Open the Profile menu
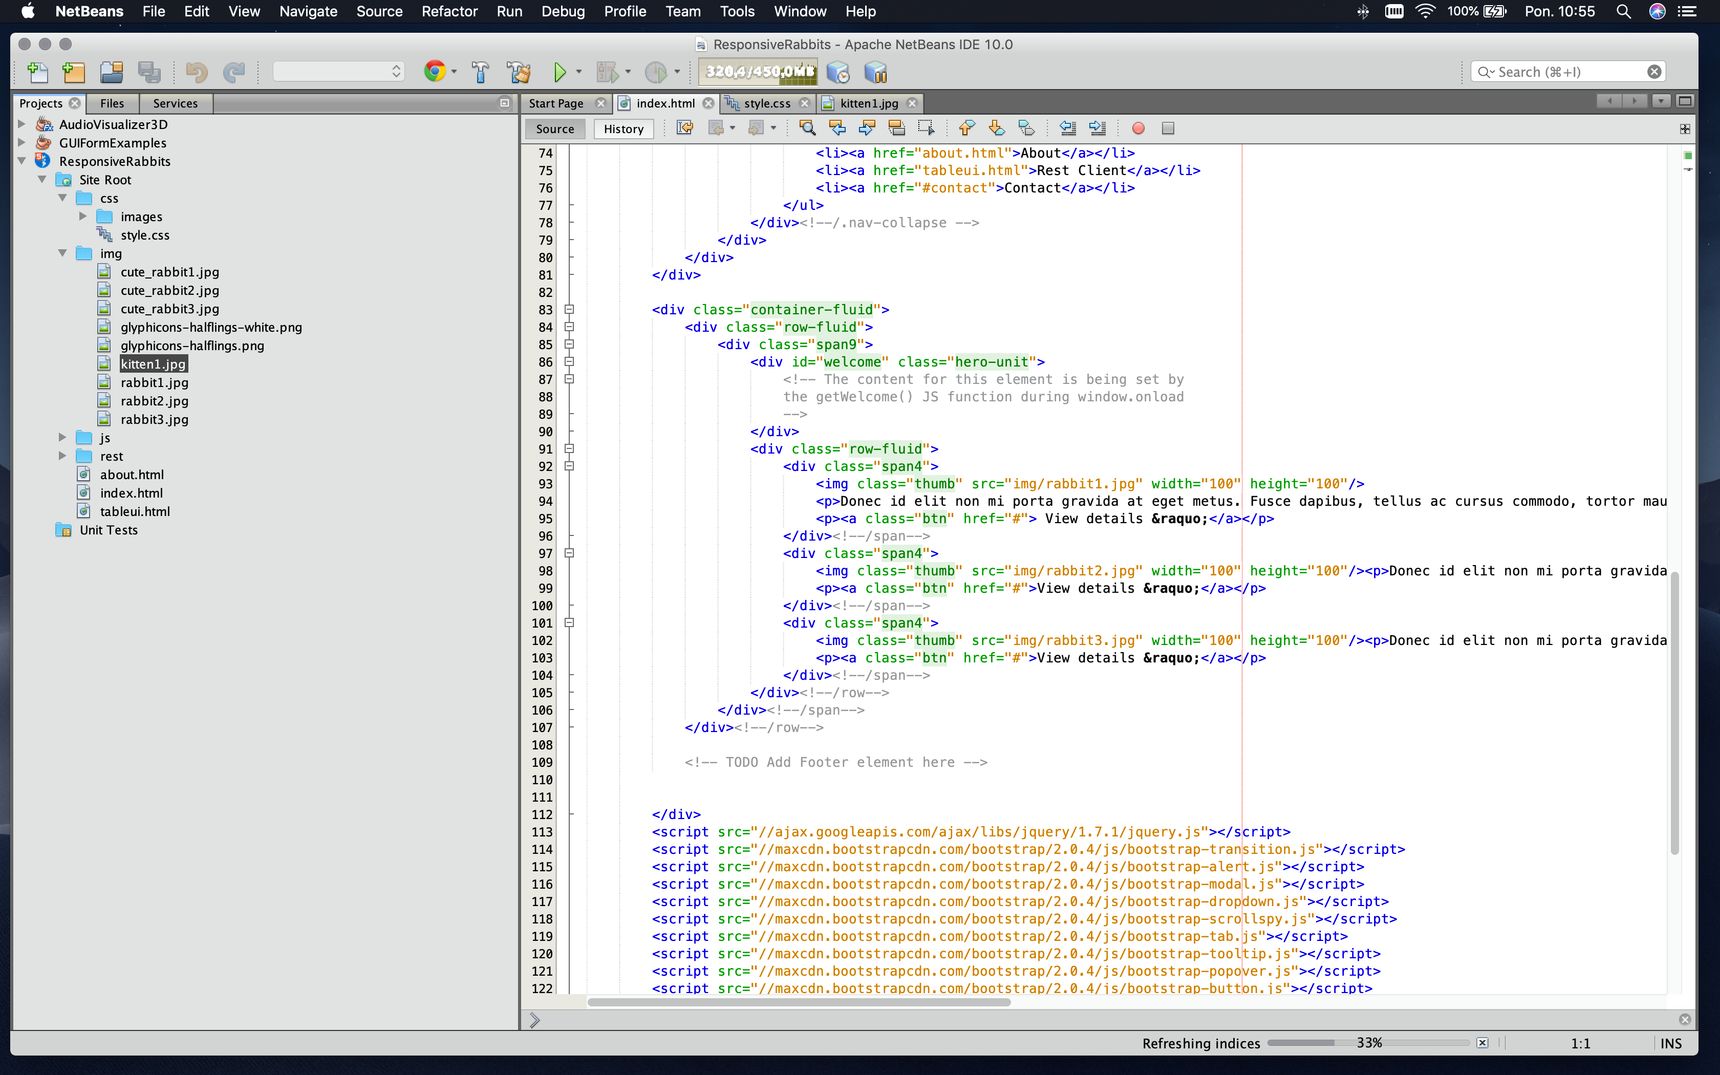Viewport: 1720px width, 1075px height. (625, 12)
